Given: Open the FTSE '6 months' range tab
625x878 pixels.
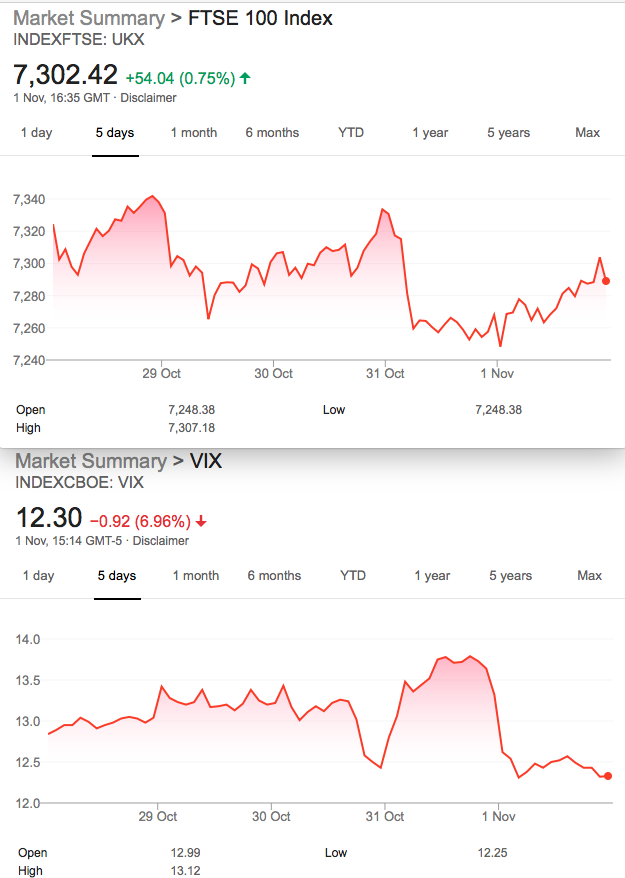Looking at the screenshot, I should coord(272,133).
